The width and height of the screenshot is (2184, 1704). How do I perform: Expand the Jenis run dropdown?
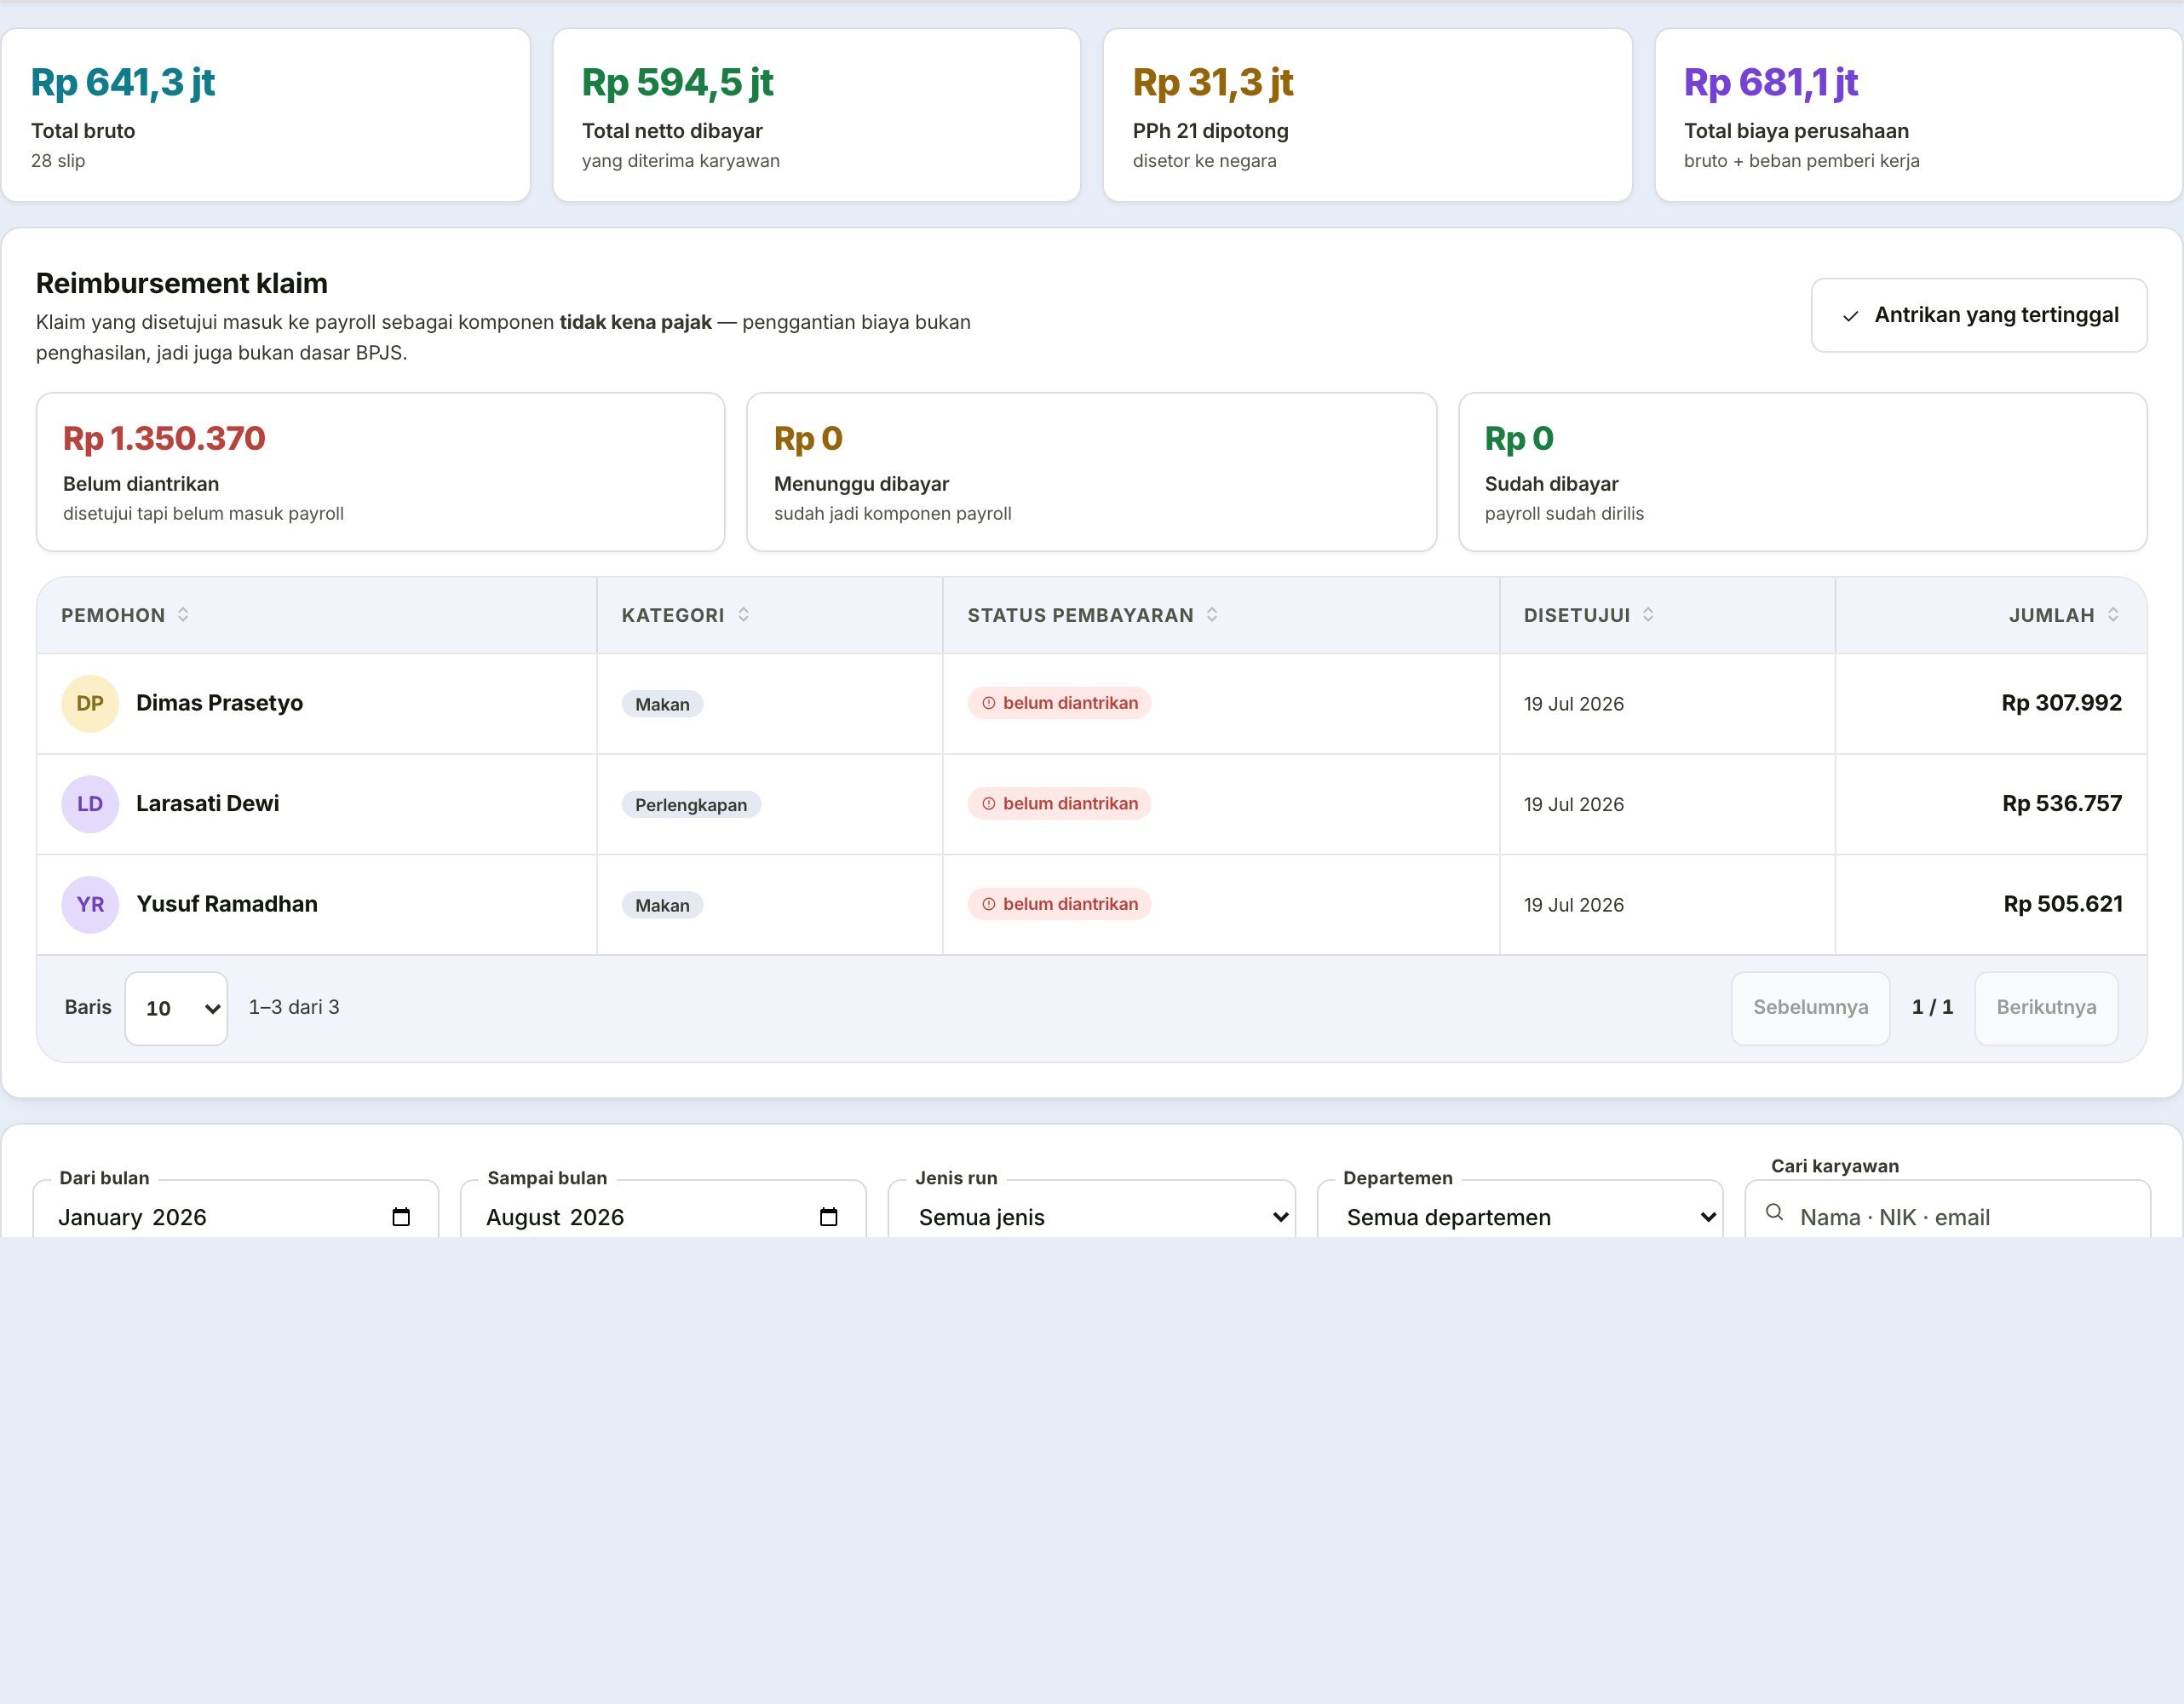1092,1217
